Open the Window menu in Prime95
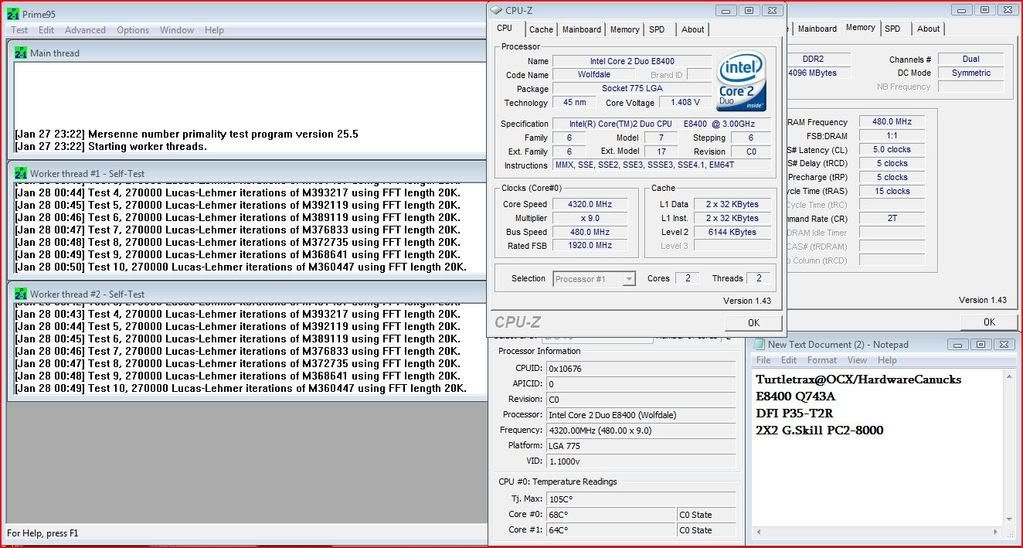1023x548 pixels. click(x=177, y=30)
